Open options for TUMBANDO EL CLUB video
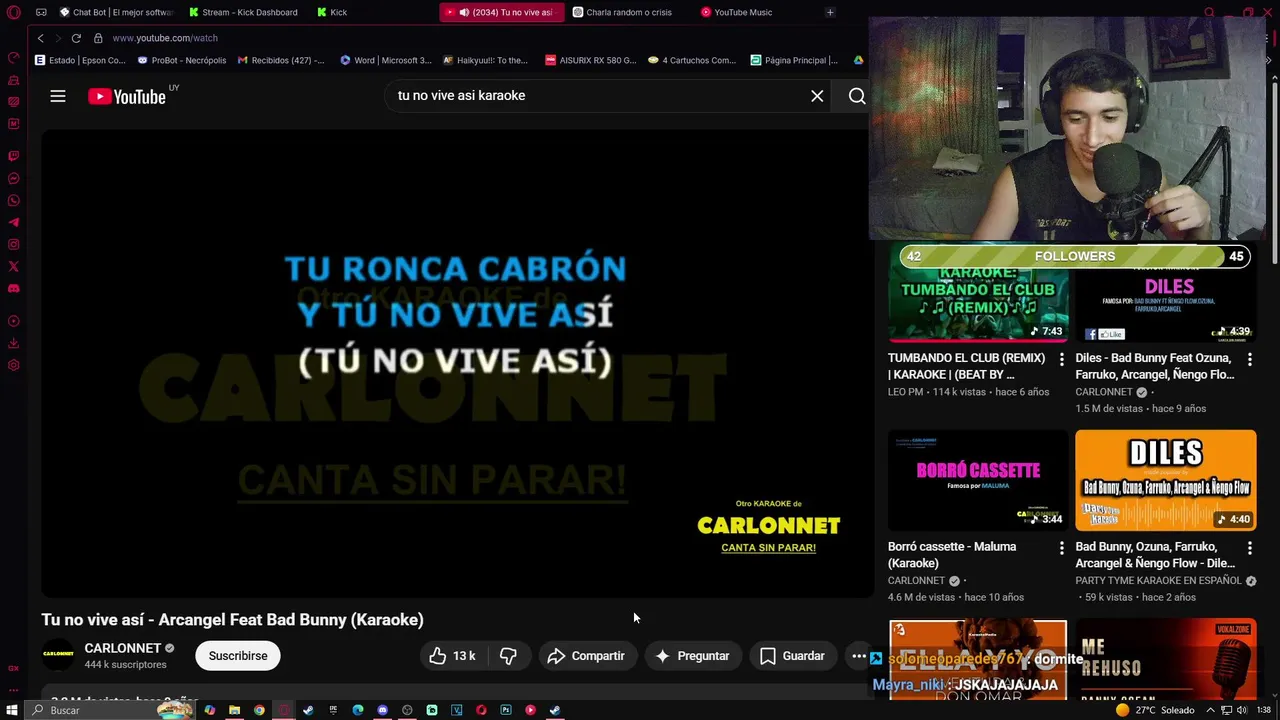 pos(1062,358)
